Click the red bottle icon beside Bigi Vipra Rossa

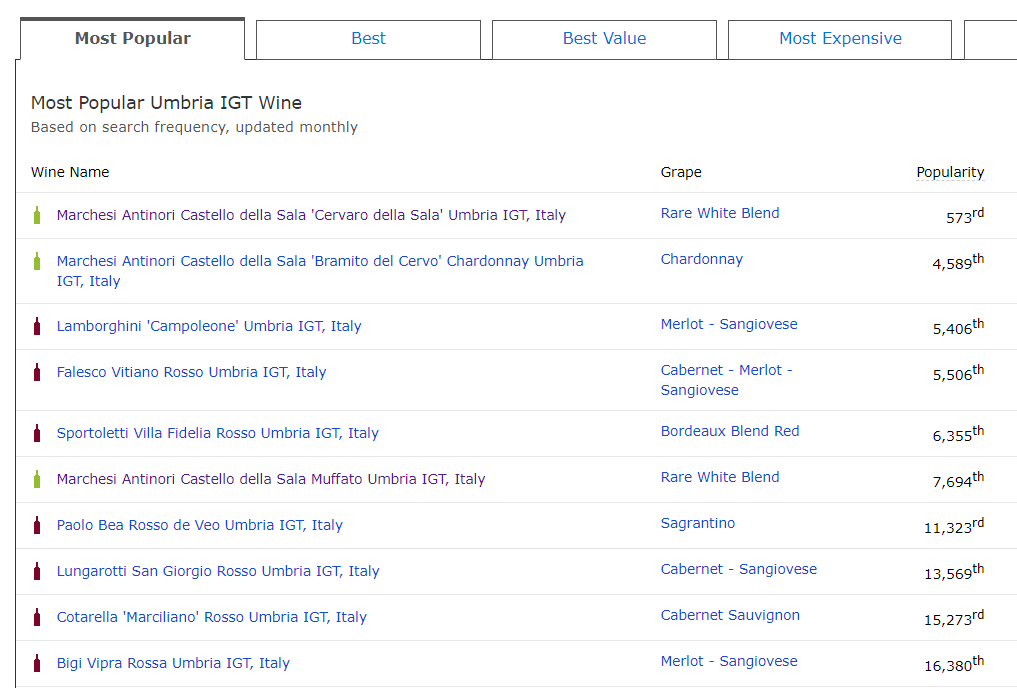37,663
